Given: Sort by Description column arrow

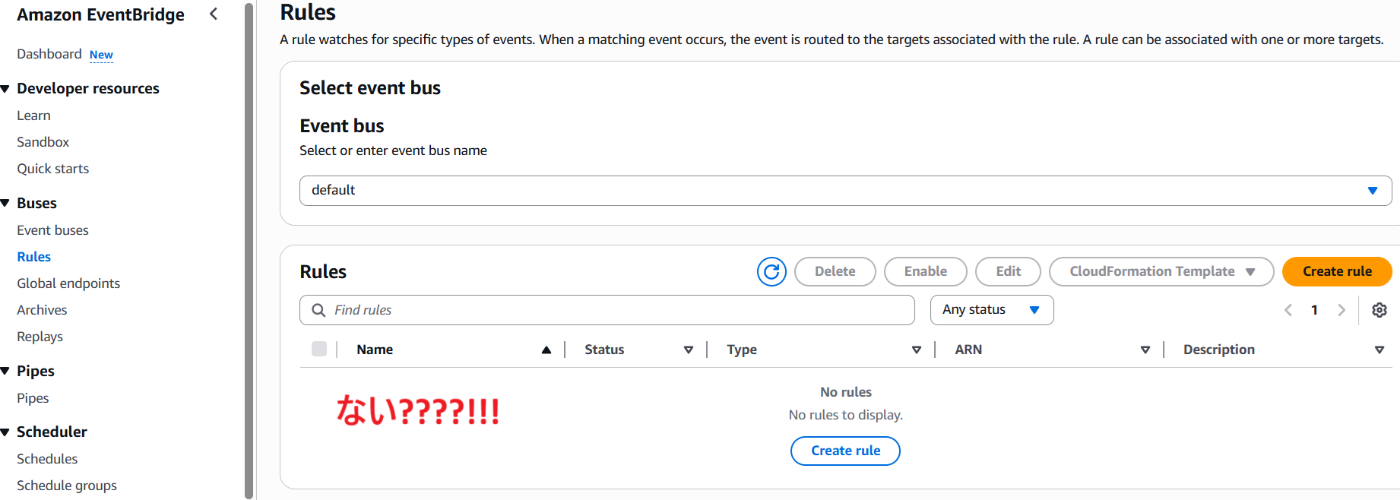Looking at the screenshot, I should (x=1379, y=350).
